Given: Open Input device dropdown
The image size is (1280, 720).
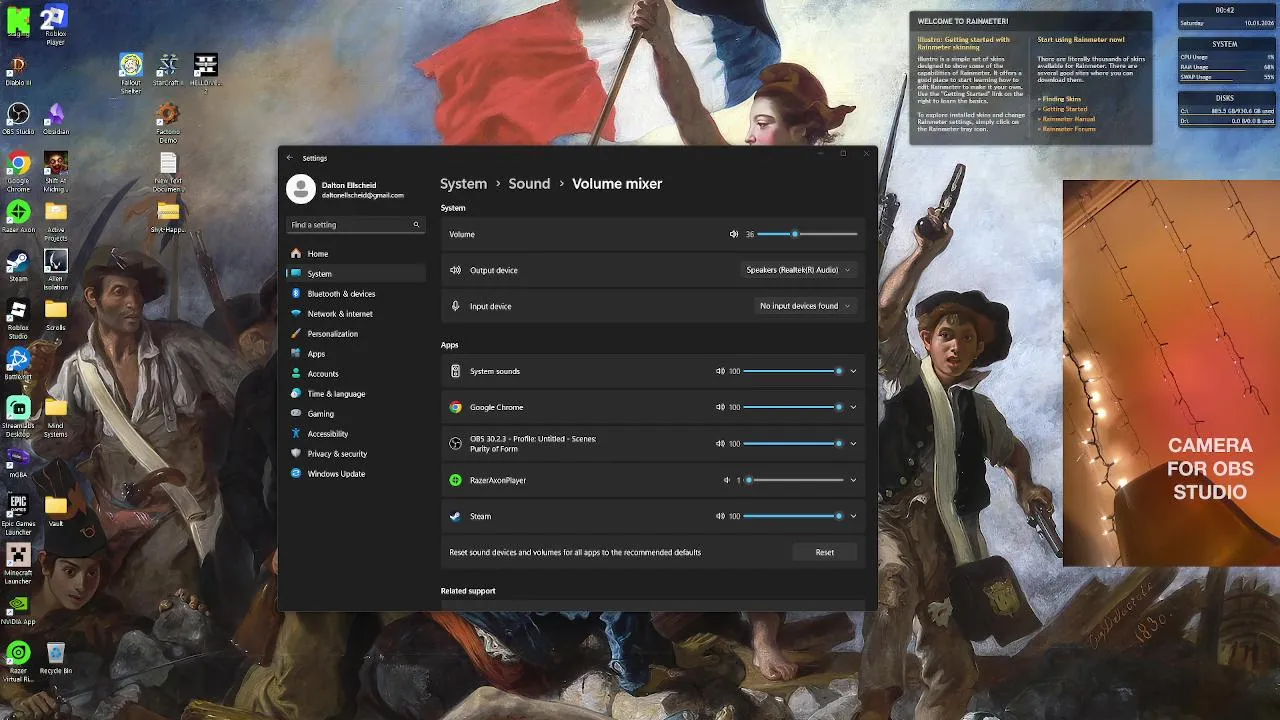Looking at the screenshot, I should (805, 306).
